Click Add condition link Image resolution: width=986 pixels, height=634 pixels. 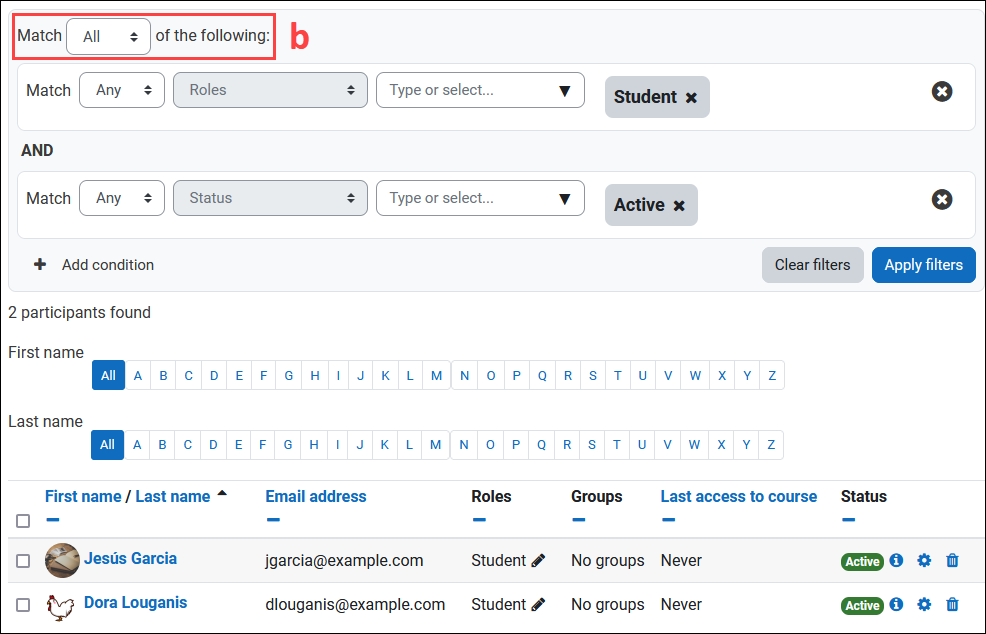[x=108, y=265]
